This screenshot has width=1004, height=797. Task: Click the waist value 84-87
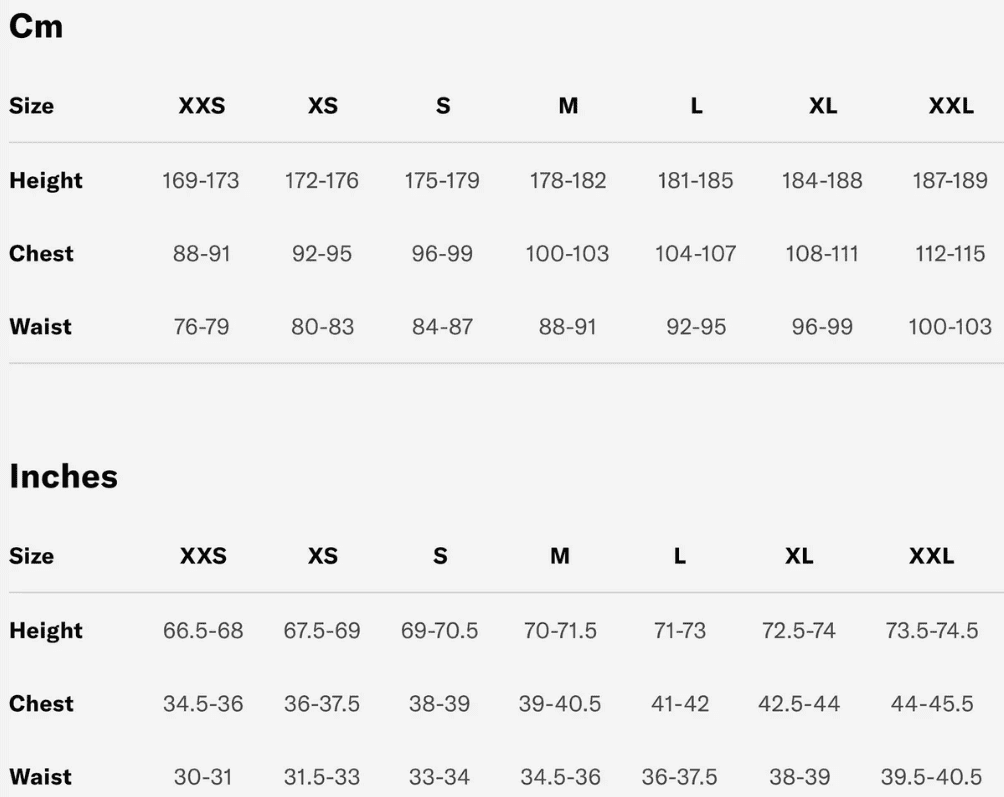[442, 327]
